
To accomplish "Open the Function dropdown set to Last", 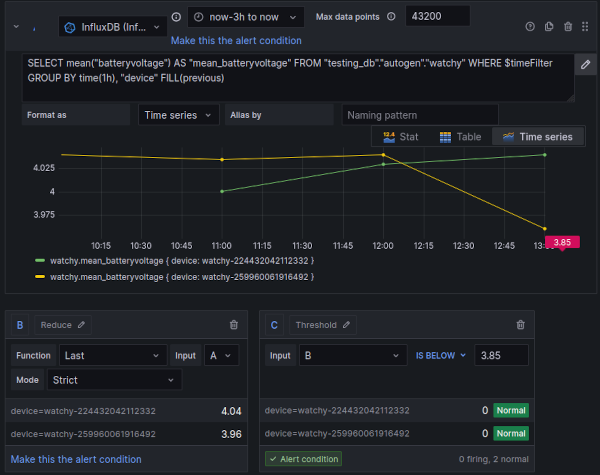I will coord(113,355).
